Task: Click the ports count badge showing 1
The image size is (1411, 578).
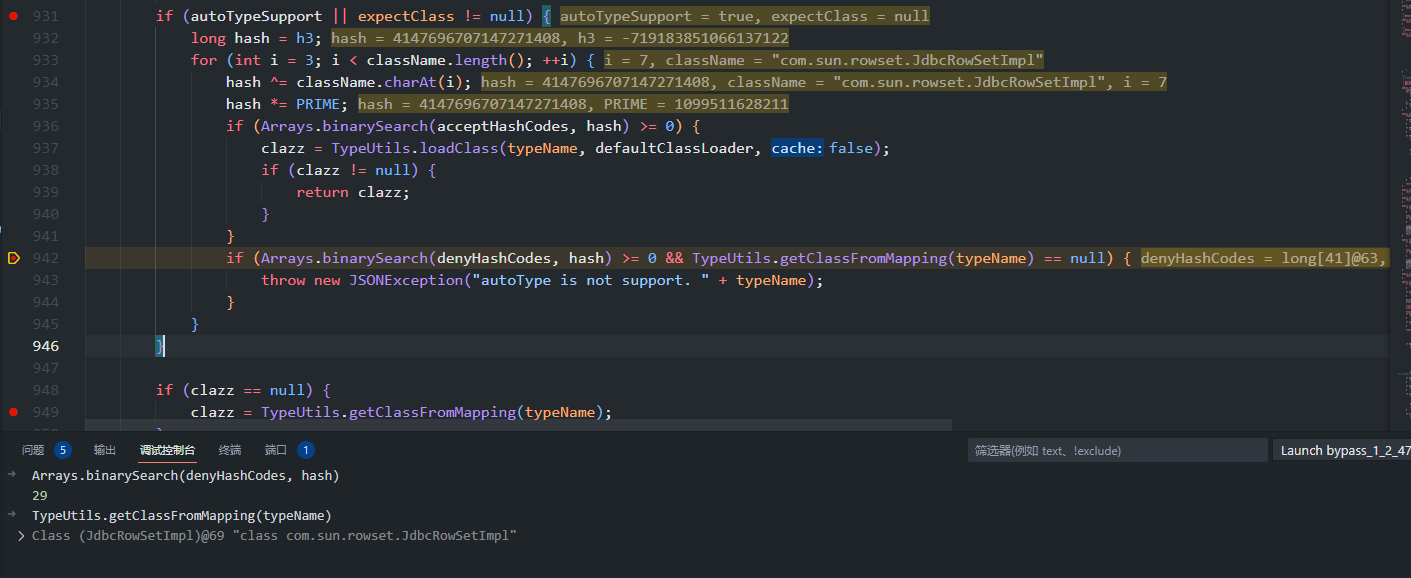Action: point(306,450)
